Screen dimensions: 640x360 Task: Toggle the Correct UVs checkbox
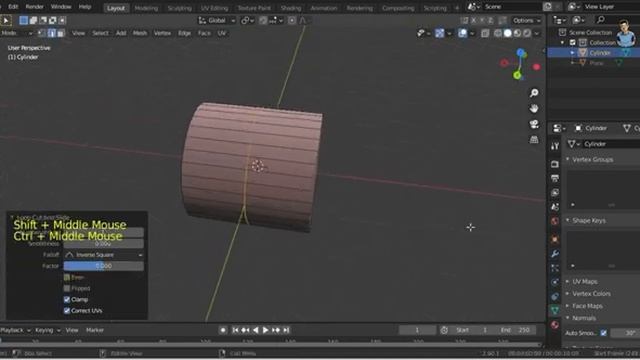coord(67,311)
